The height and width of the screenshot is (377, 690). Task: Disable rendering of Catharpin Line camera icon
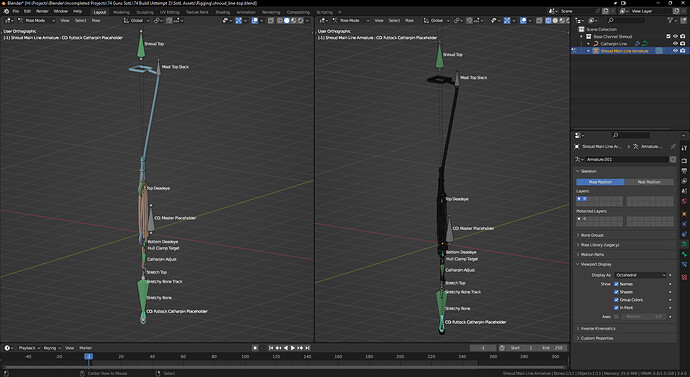click(683, 44)
